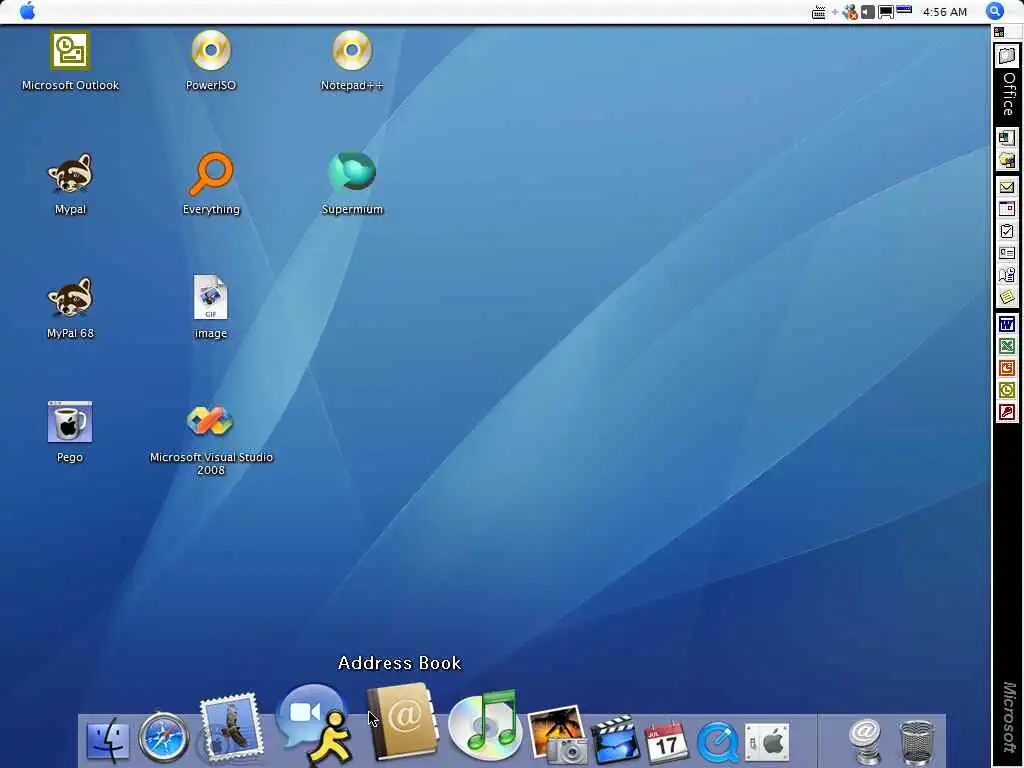Click the @ spring dock icon

click(x=865, y=741)
